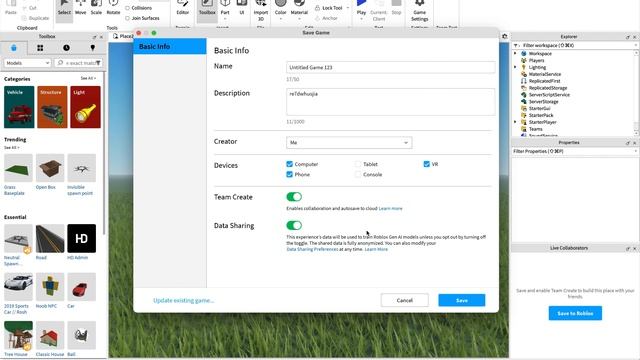Open Toolbox Creations lightbulb tab

point(93,48)
